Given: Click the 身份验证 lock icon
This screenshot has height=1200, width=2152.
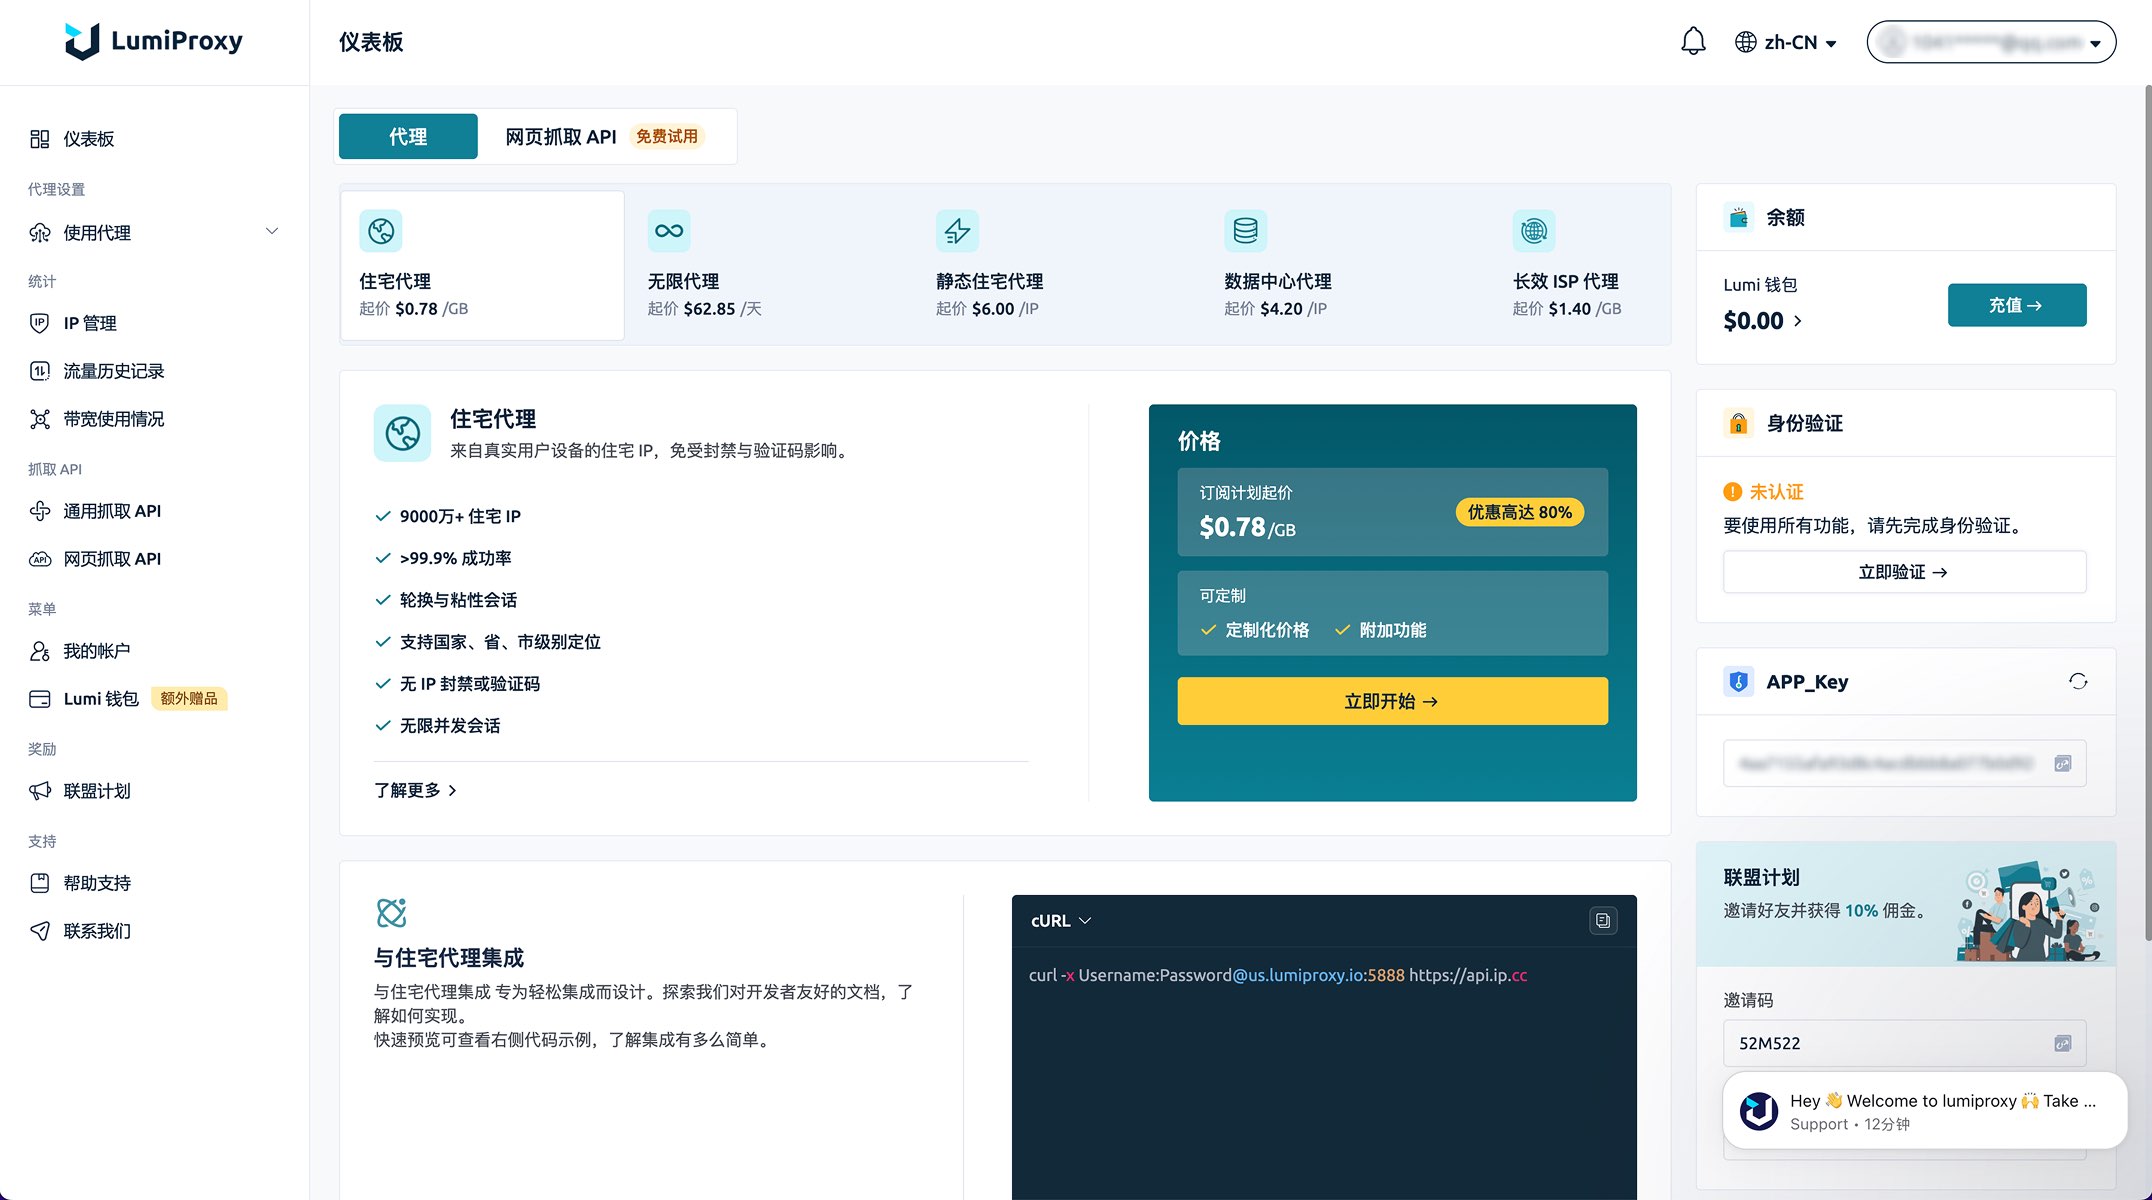Looking at the screenshot, I should 1739,423.
